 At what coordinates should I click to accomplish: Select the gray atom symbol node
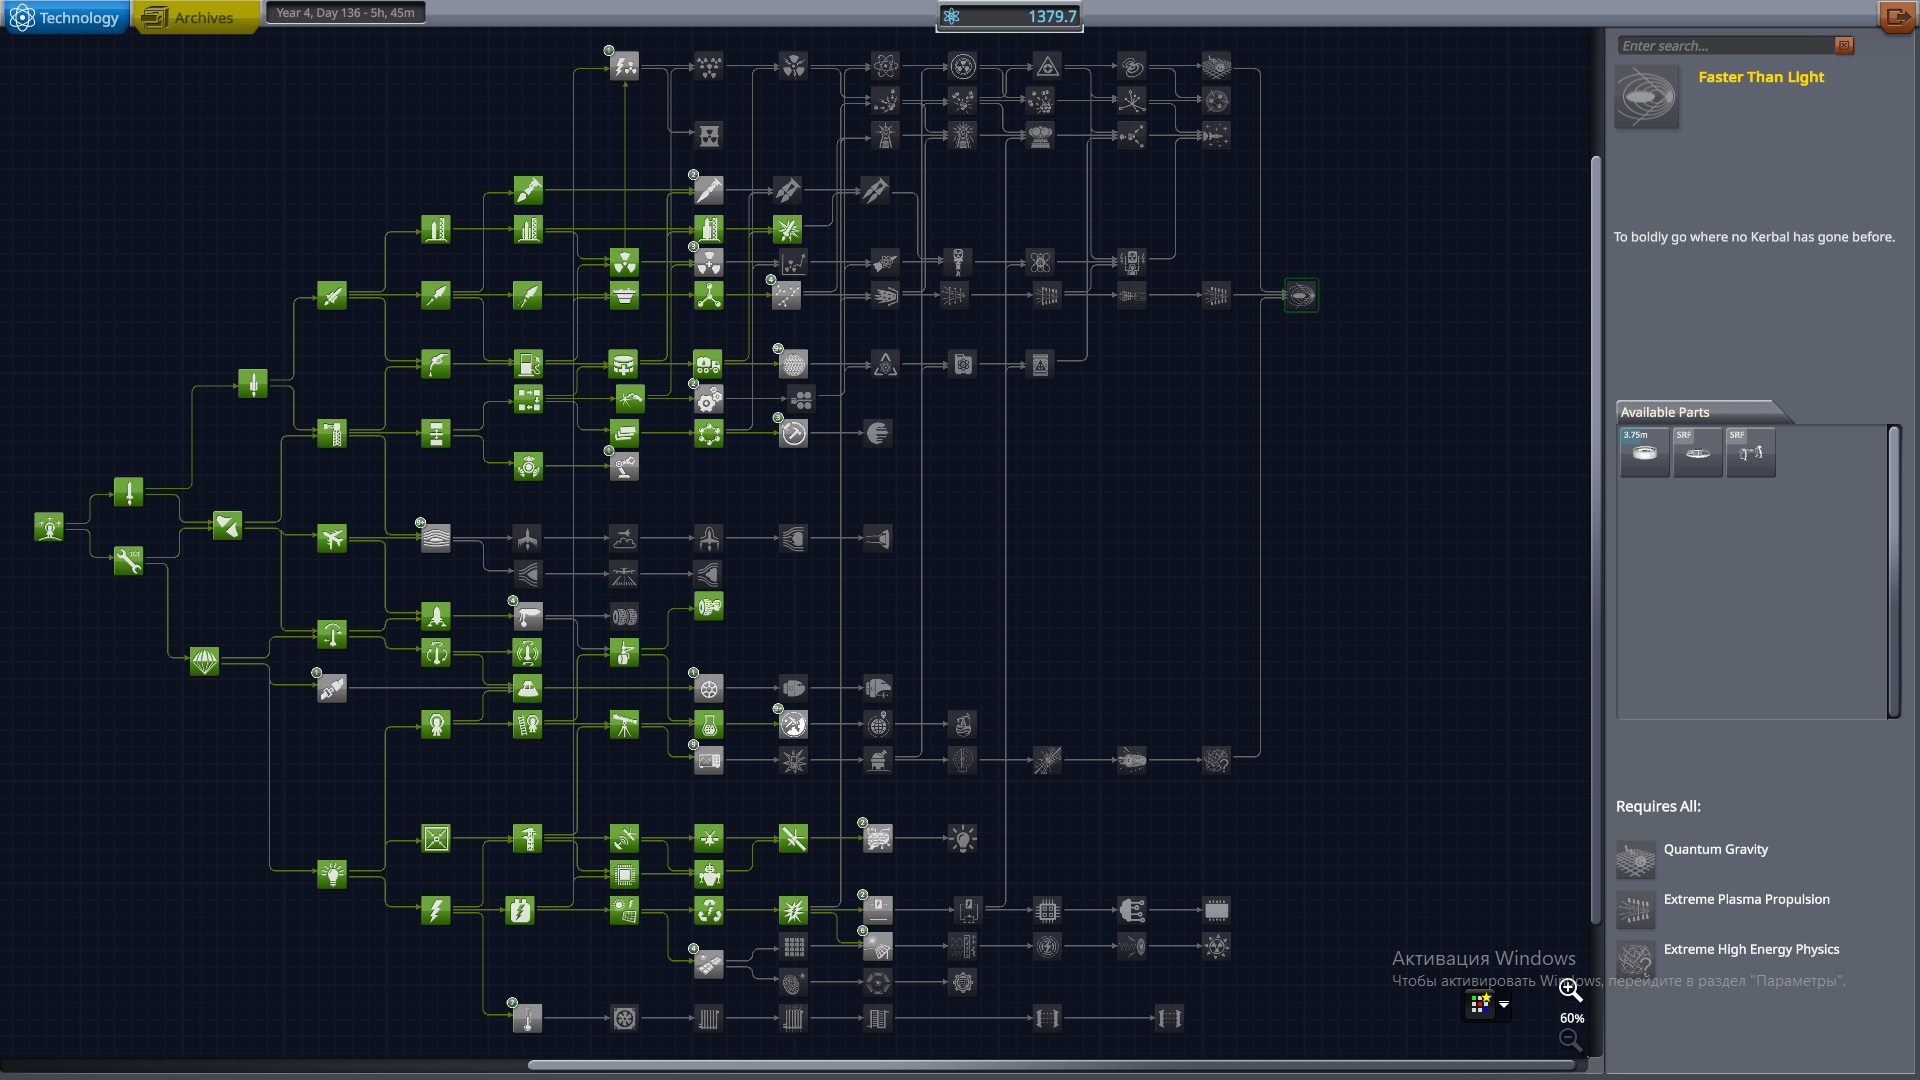[885, 66]
